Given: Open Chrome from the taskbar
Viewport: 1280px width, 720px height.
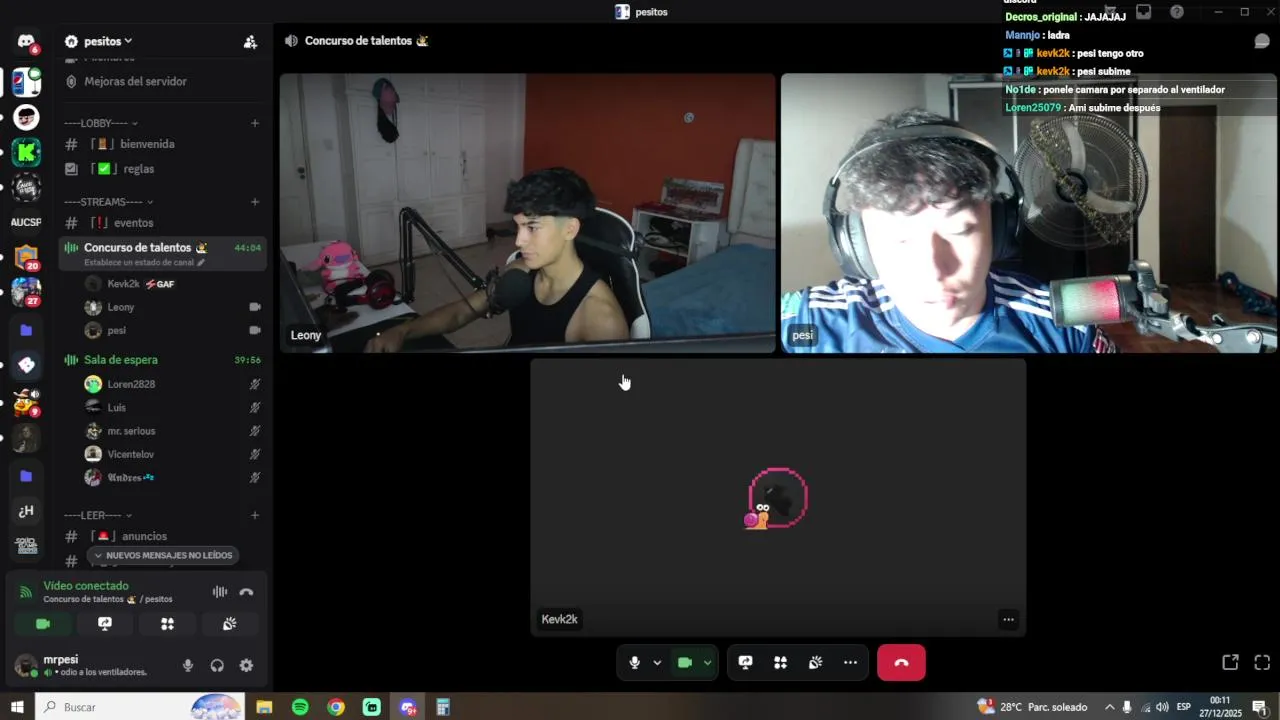Looking at the screenshot, I should (336, 707).
